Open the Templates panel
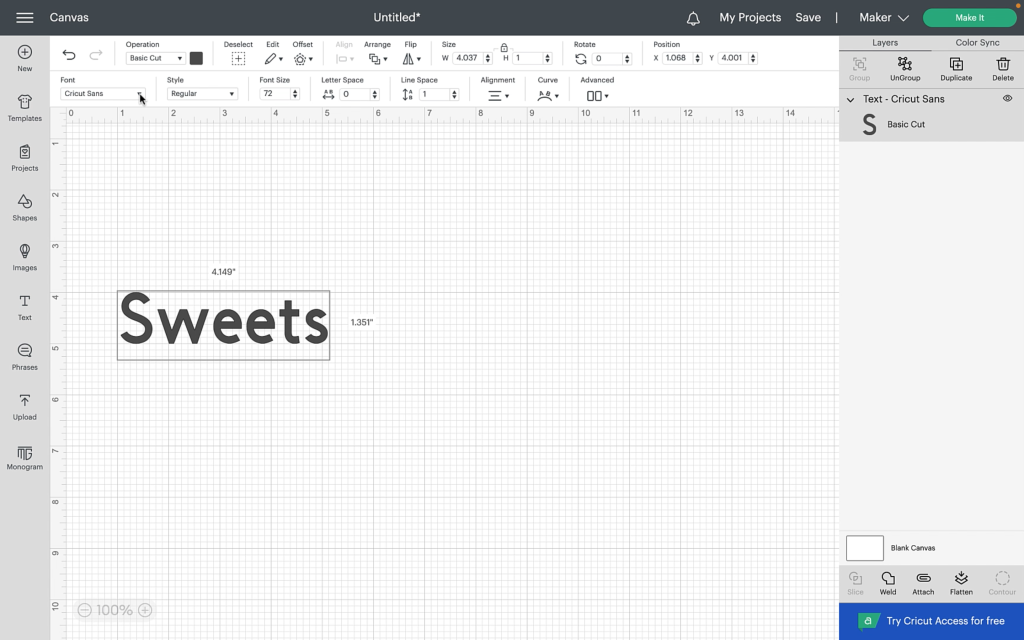Image resolution: width=1024 pixels, height=640 pixels. pos(25,107)
